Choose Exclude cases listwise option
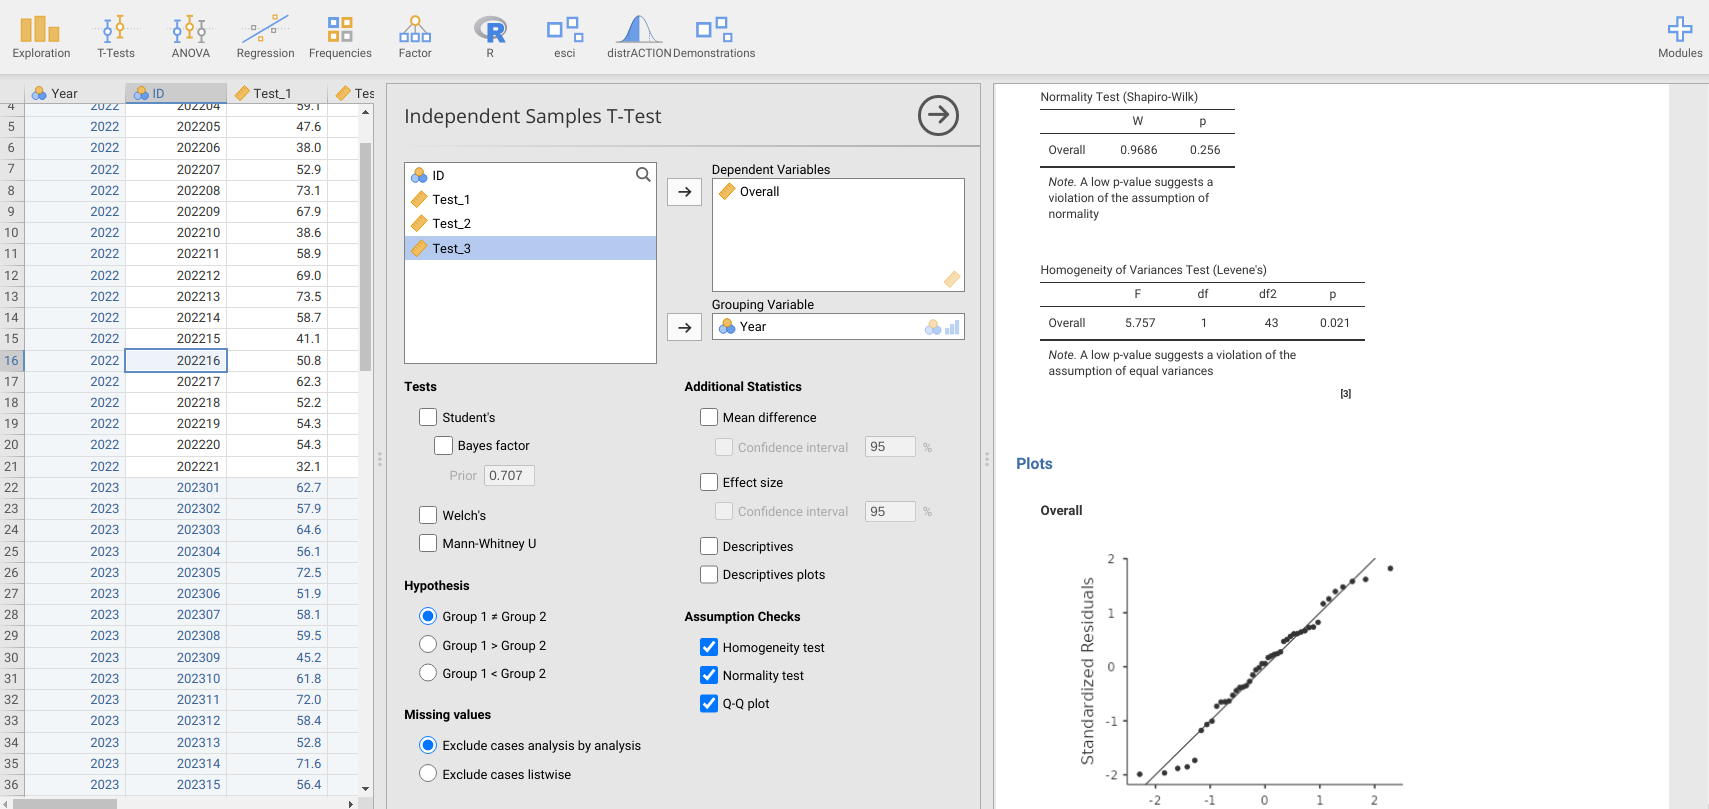This screenshot has height=809, width=1709. pos(428,774)
